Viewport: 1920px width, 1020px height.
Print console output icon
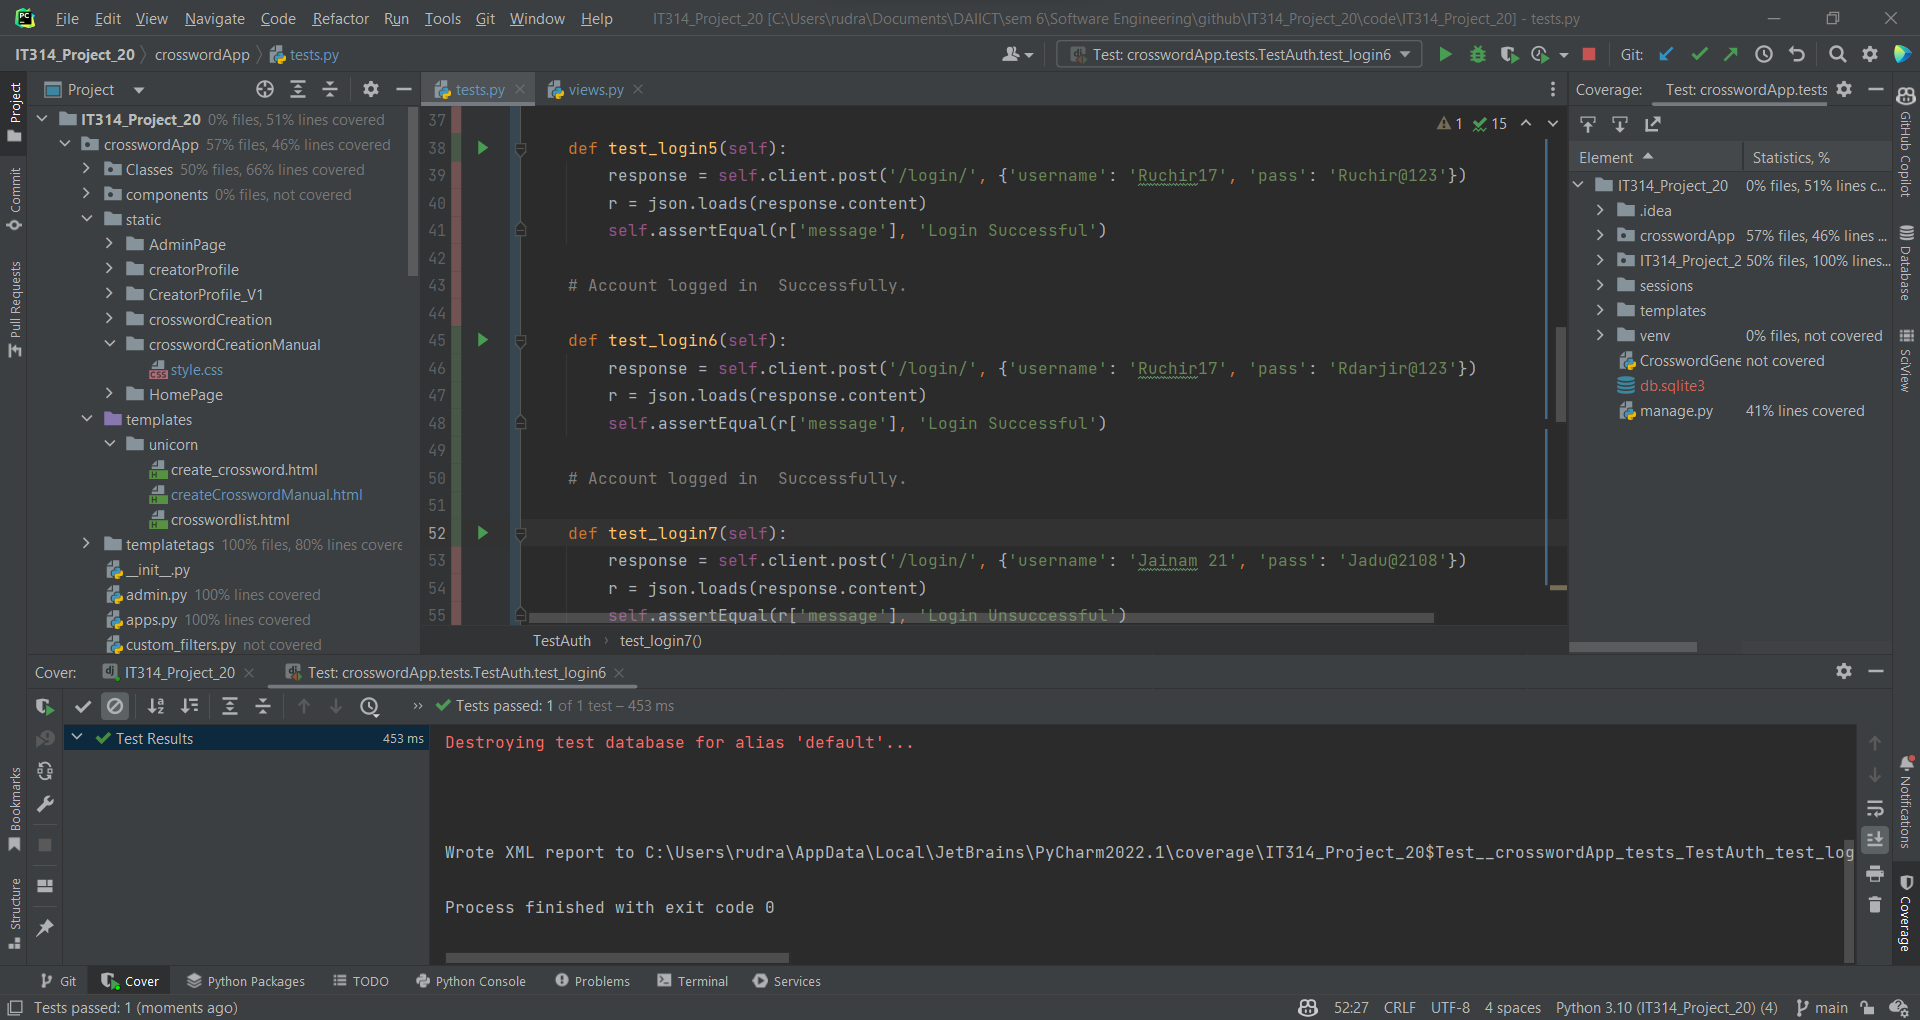[1875, 873]
